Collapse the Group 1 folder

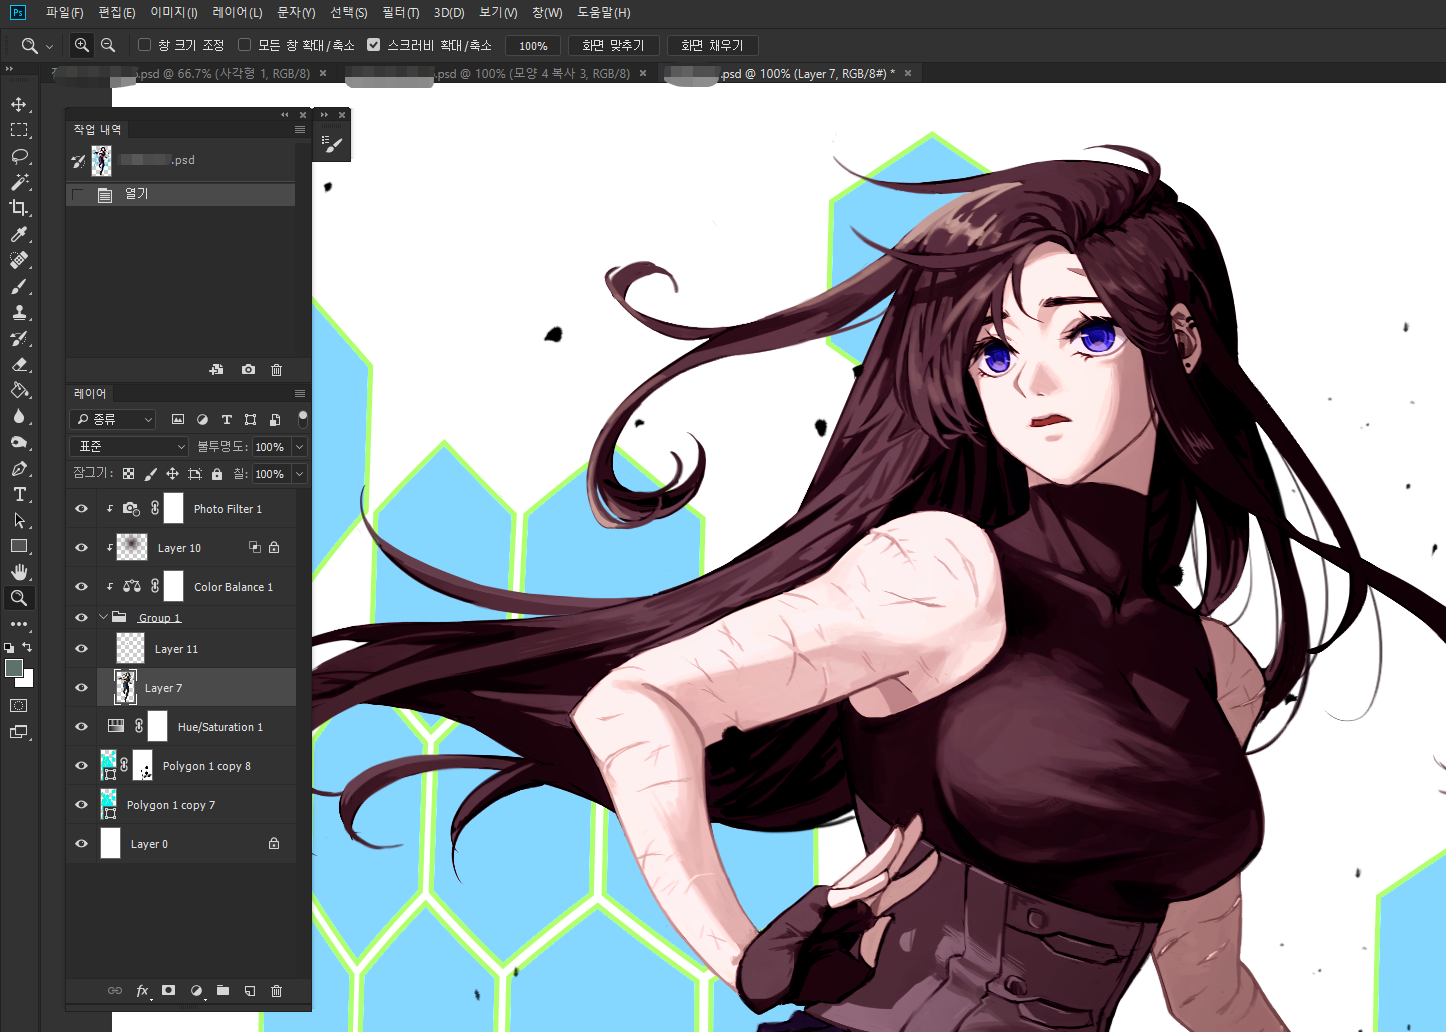(104, 617)
